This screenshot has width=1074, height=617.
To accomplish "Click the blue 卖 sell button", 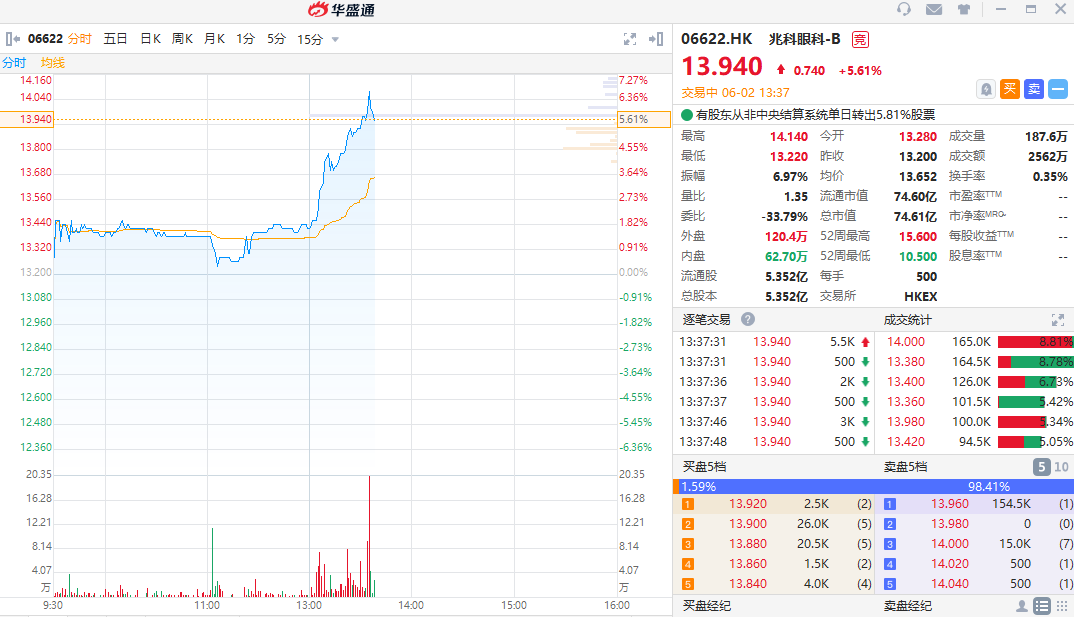I will coord(1034,89).
